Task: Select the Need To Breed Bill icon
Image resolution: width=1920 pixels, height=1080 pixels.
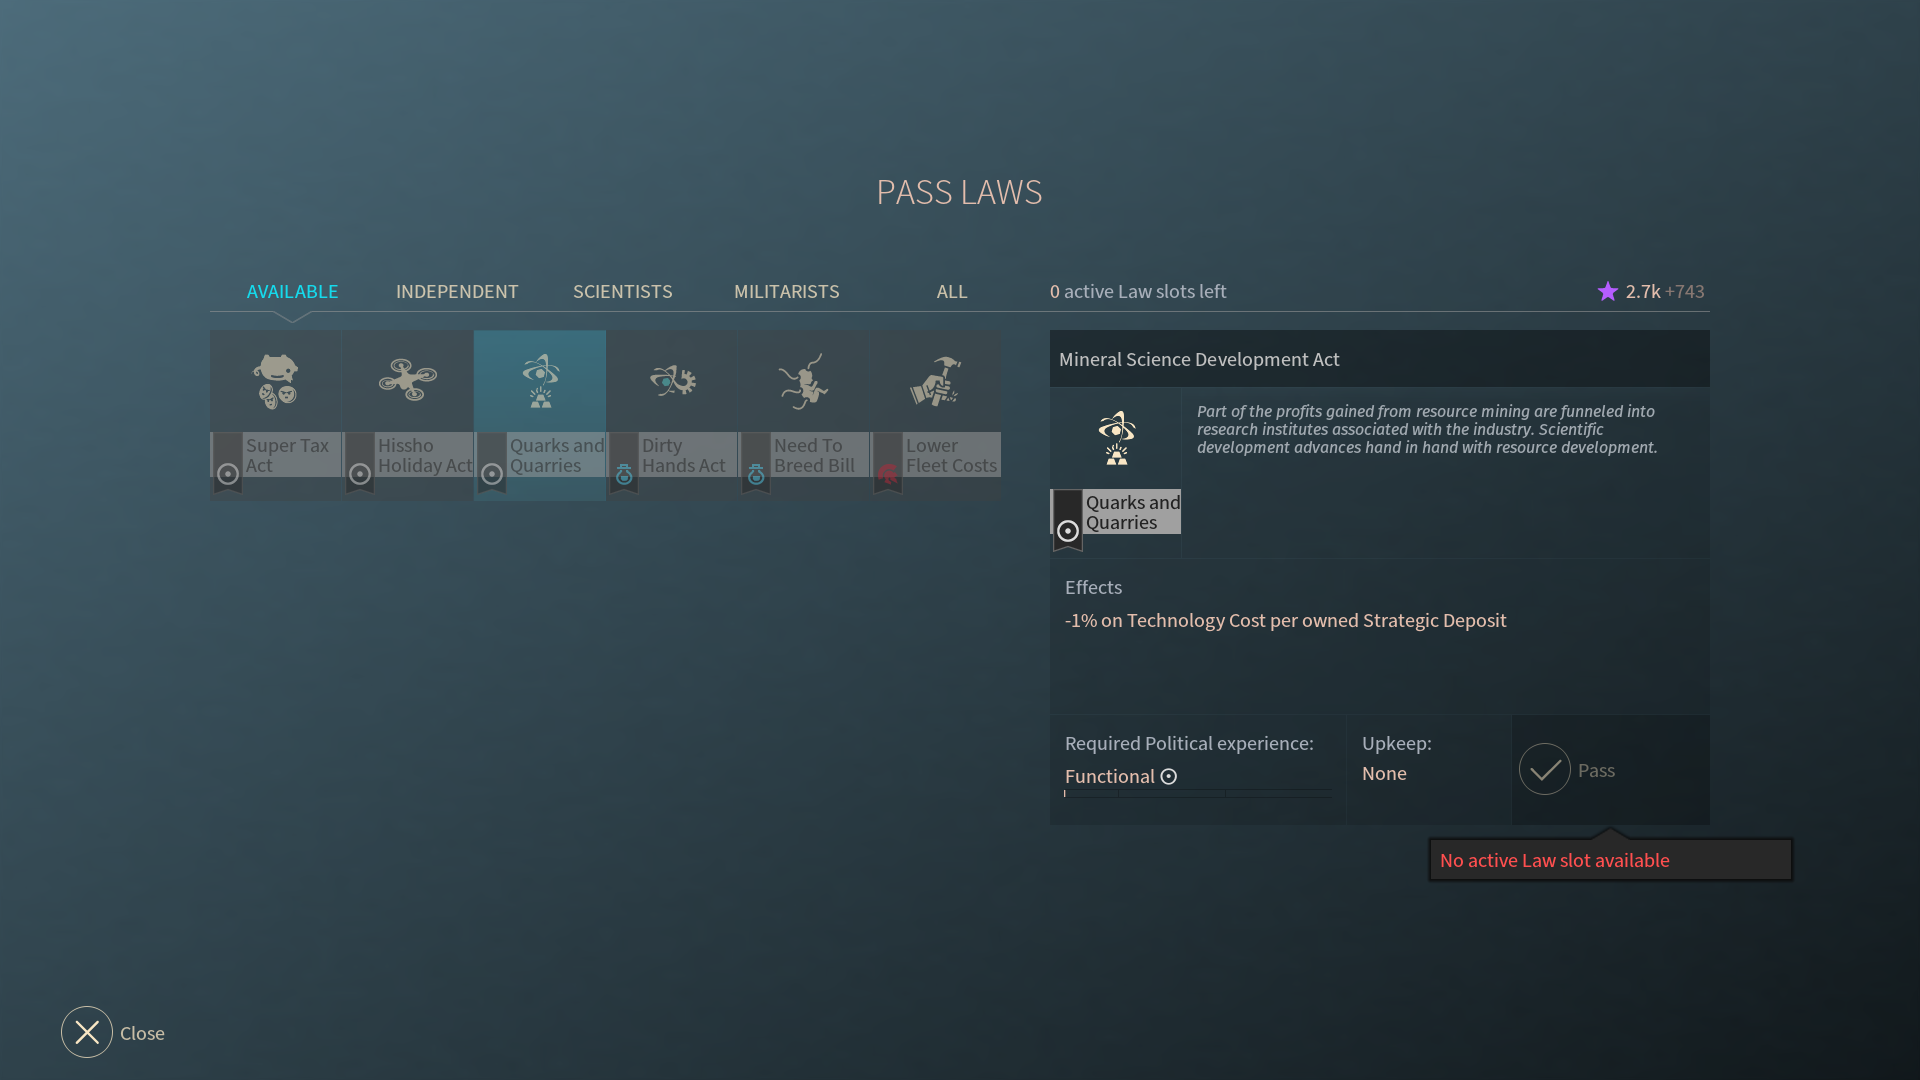Action: tap(804, 381)
